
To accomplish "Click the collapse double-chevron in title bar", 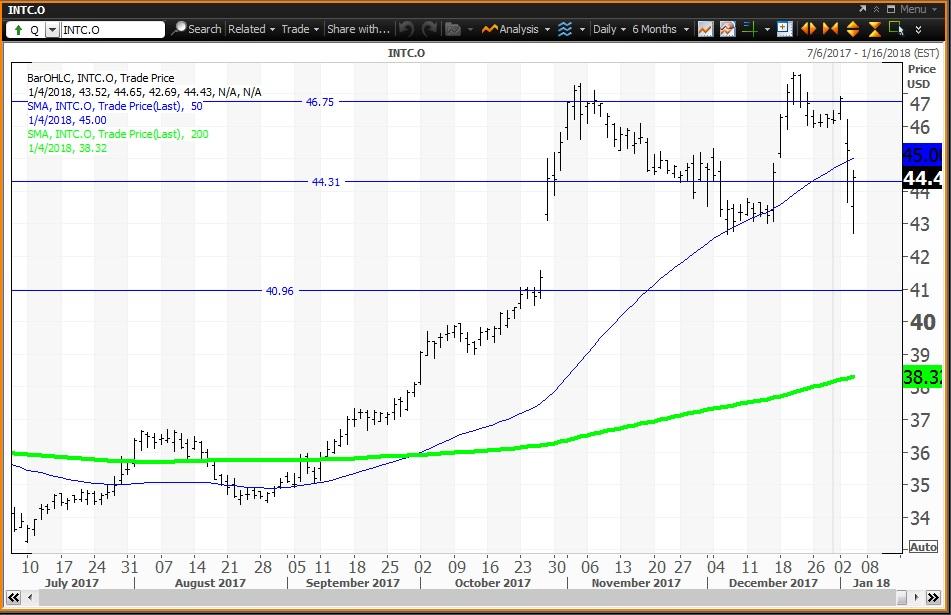I will click(876, 9).
